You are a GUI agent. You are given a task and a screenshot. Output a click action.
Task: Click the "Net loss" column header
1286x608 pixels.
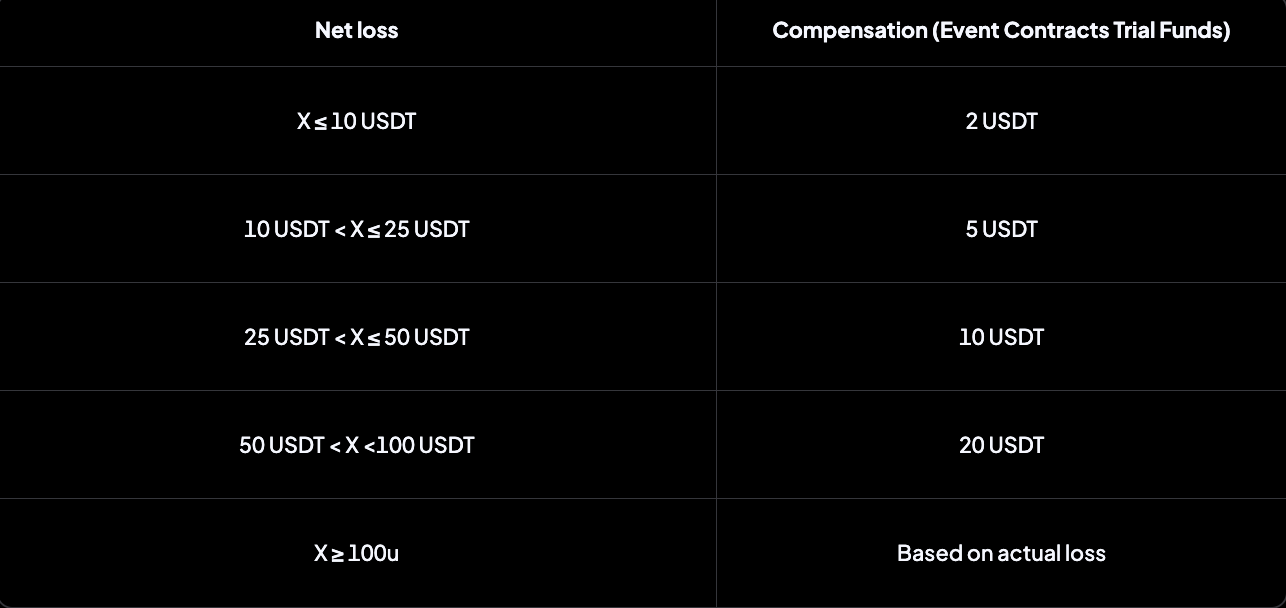pyautogui.click(x=356, y=31)
